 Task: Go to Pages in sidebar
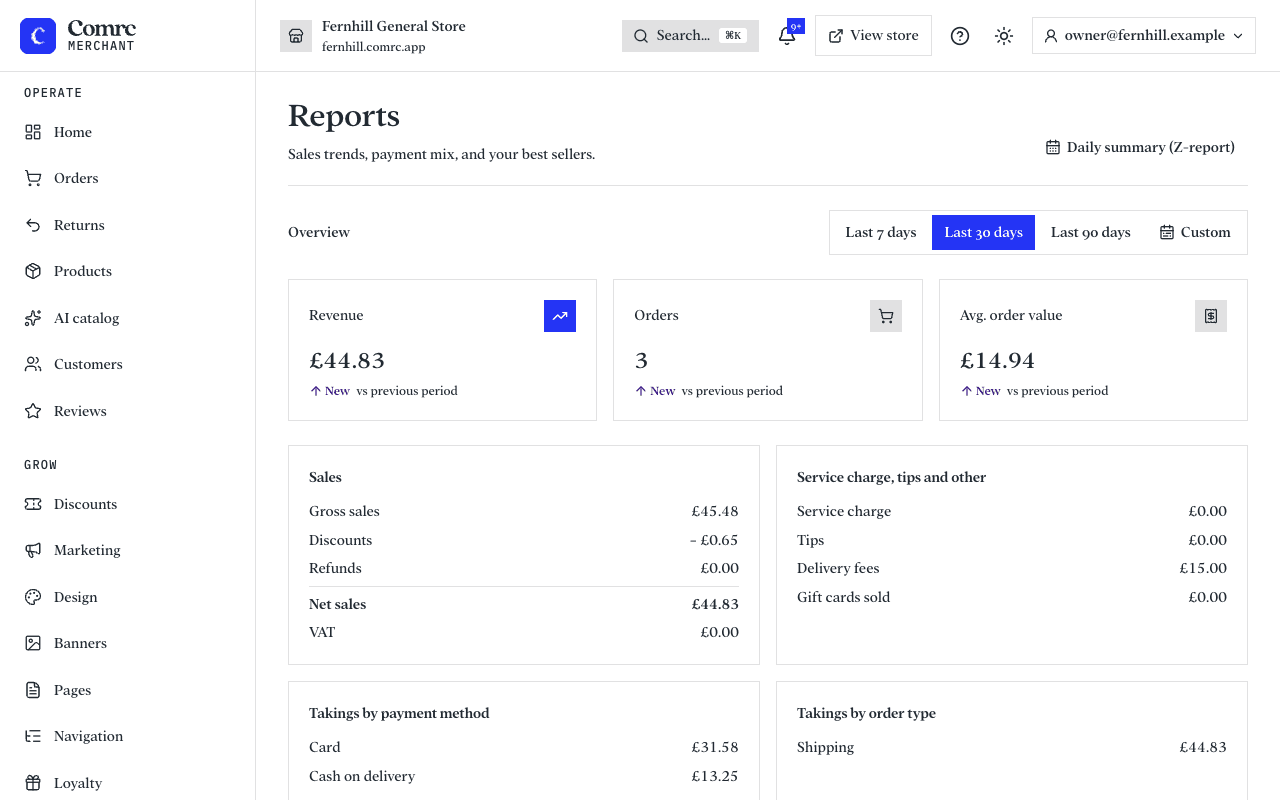pyautogui.click(x=128, y=690)
